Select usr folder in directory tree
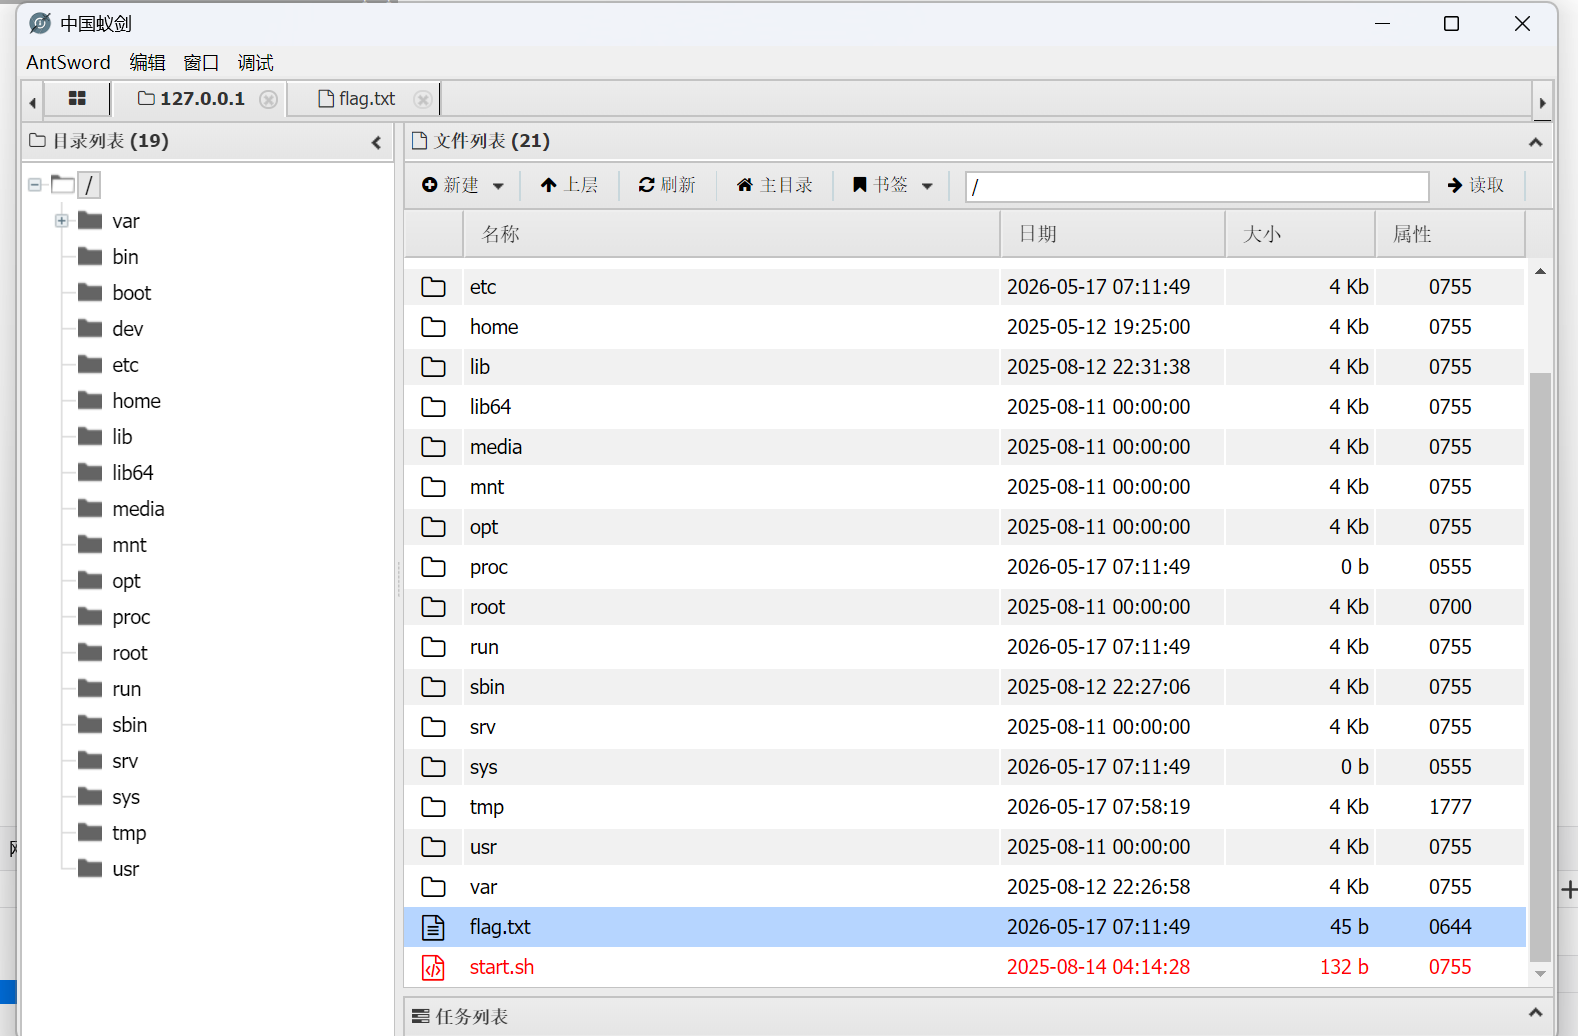 [126, 869]
